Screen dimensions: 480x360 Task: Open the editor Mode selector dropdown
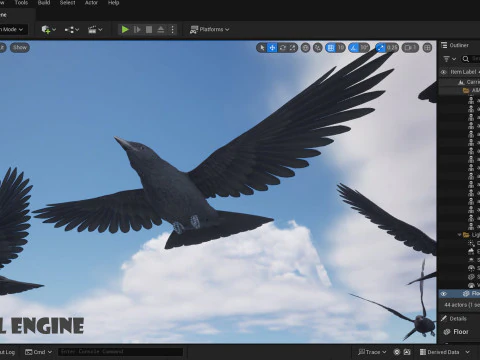[x=13, y=29]
